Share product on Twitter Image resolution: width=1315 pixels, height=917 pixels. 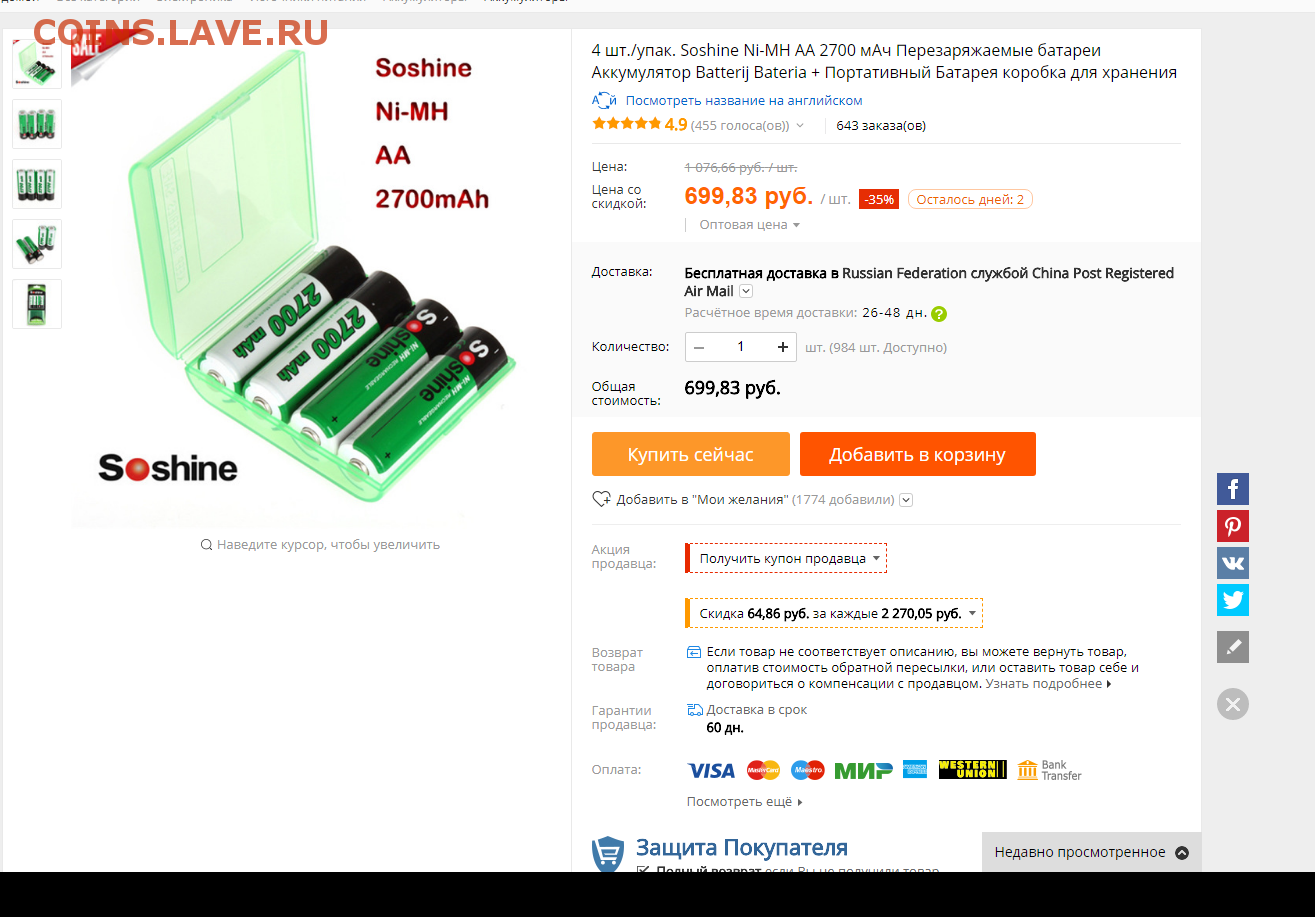(x=1233, y=600)
